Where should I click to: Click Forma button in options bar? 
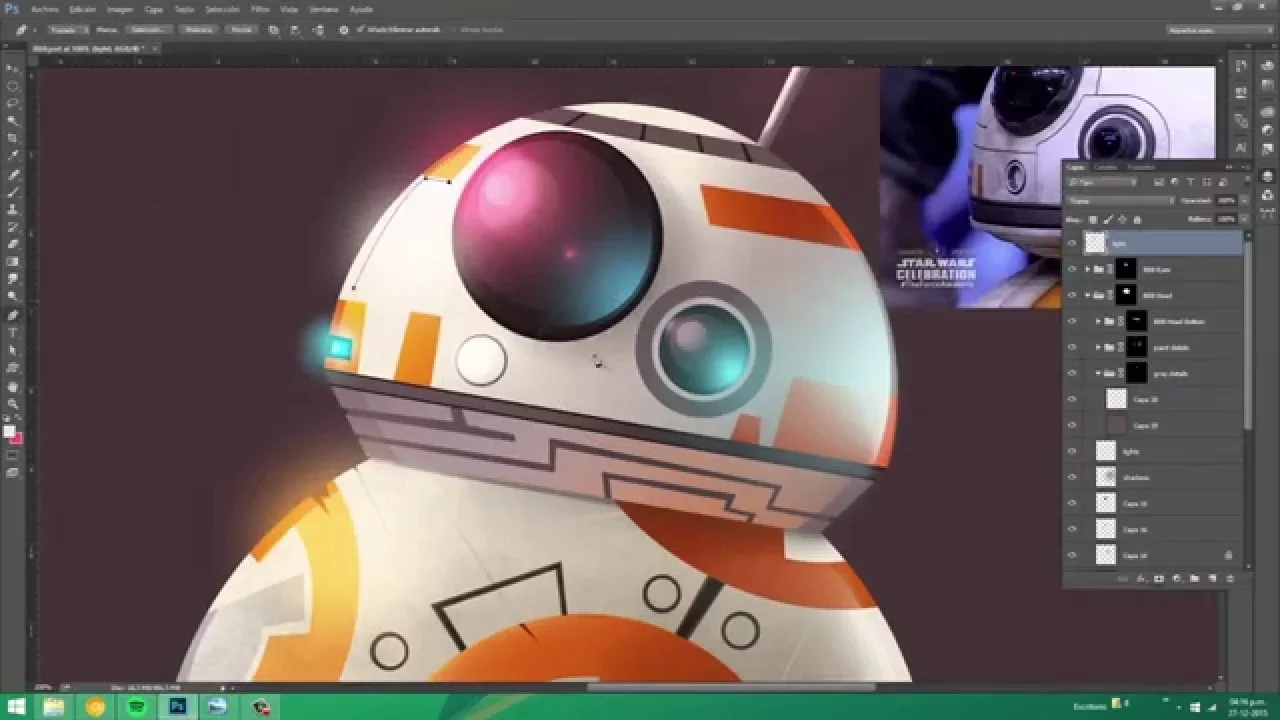pyautogui.click(x=242, y=30)
